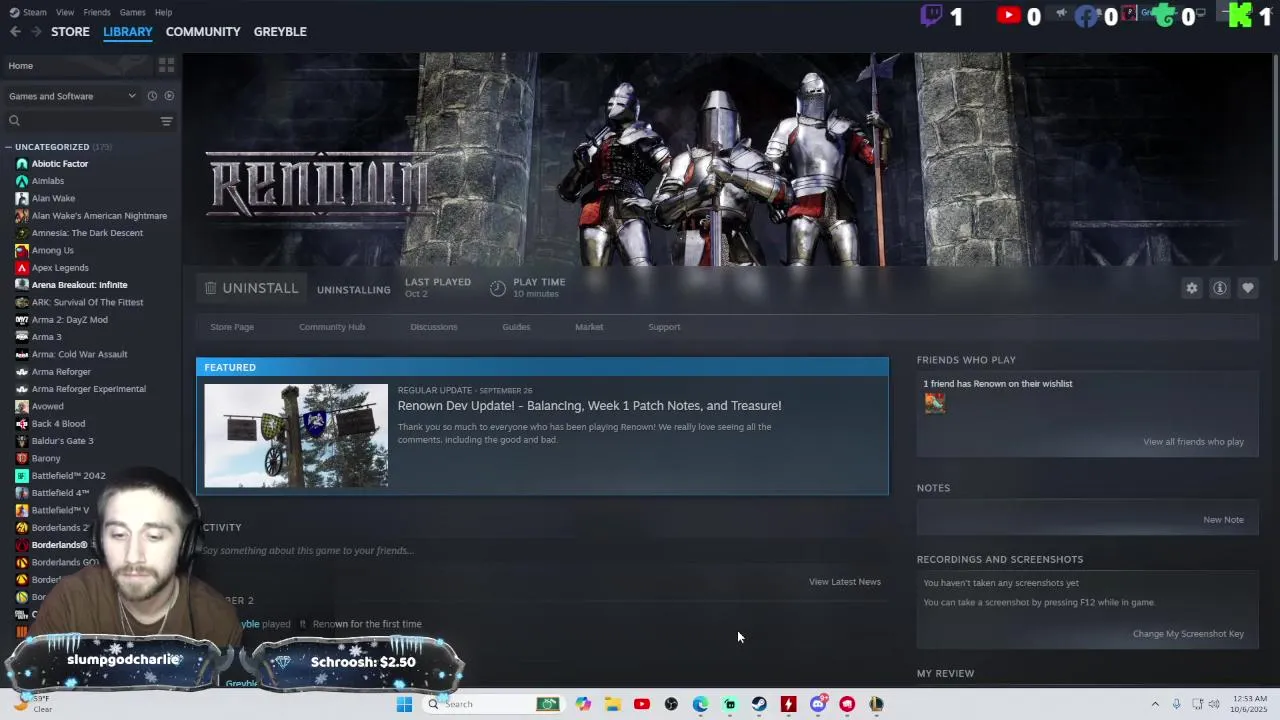The image size is (1280, 720).
Task: Click the trash icon on Uninstall
Action: (210, 288)
